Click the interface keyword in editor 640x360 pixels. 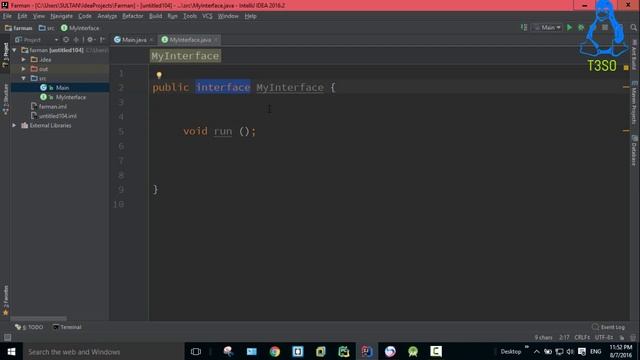(223, 87)
